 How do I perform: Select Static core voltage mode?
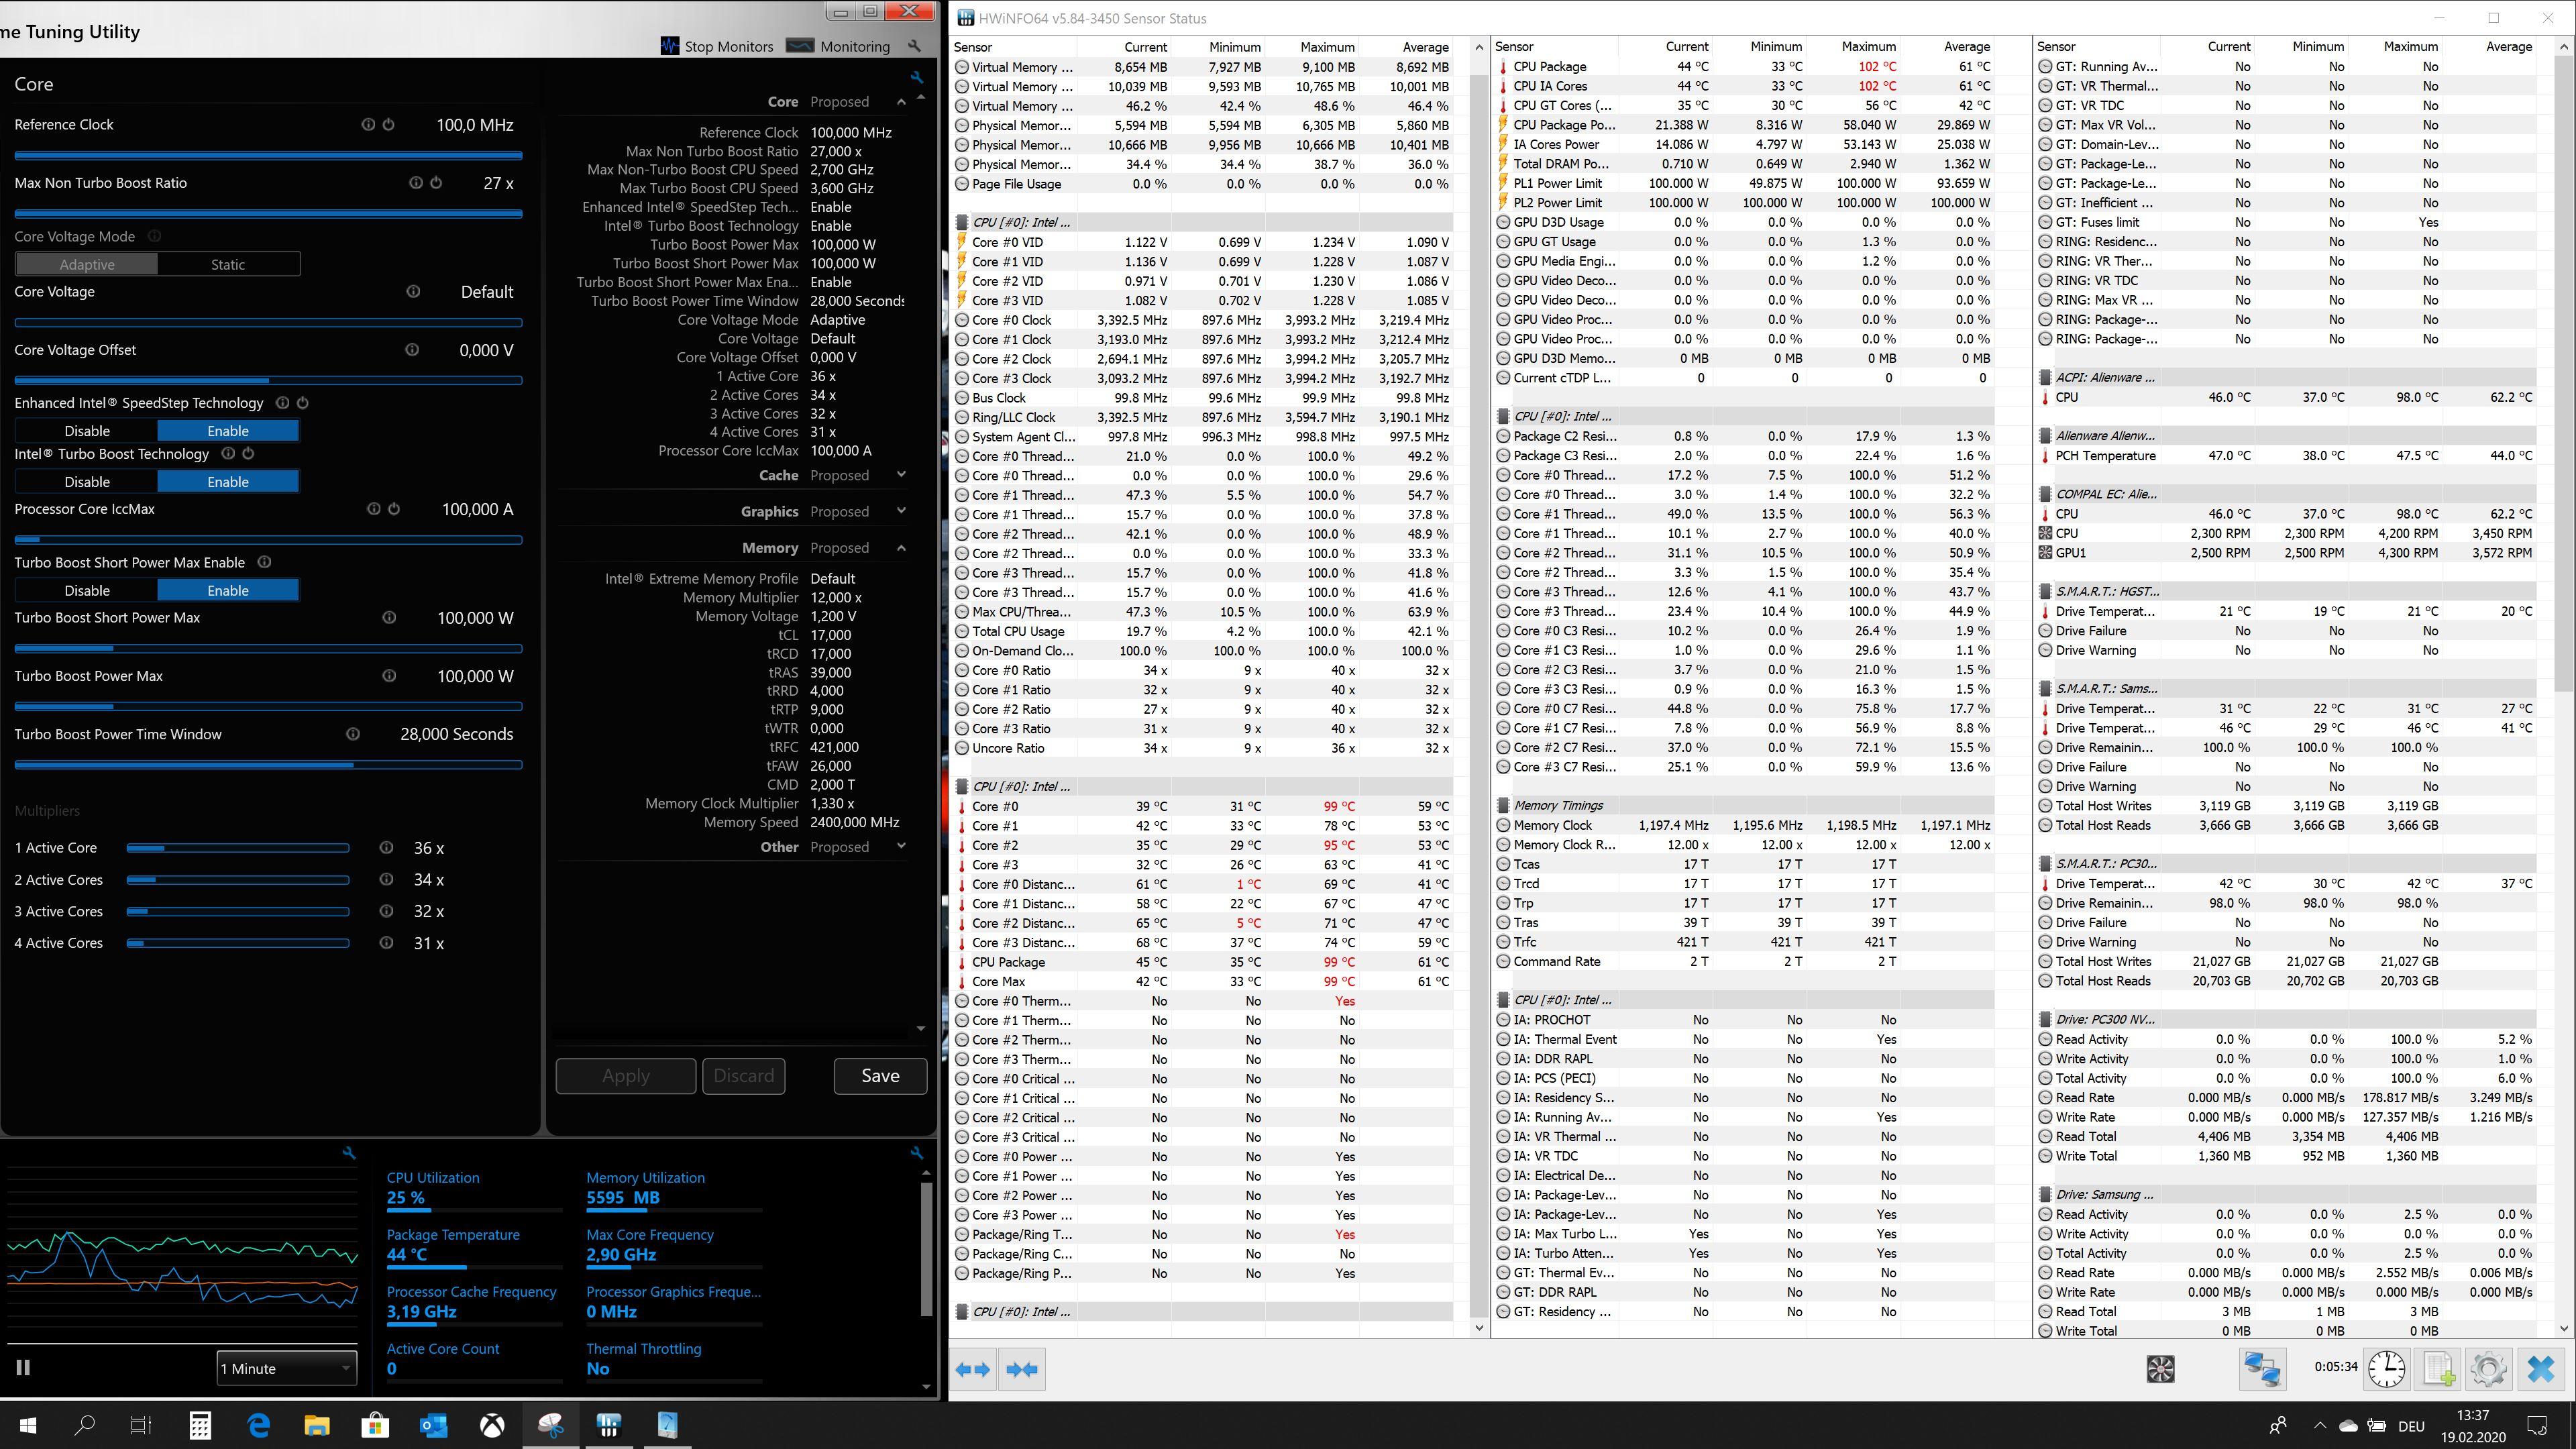[x=228, y=264]
